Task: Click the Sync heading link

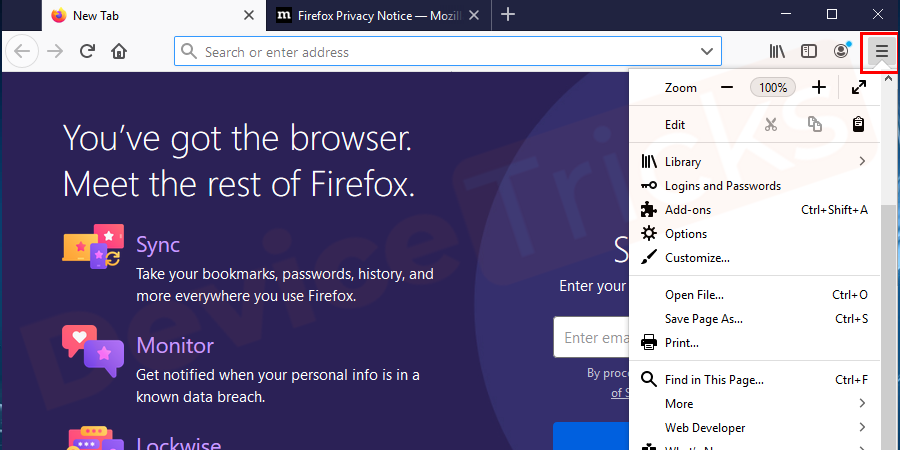Action: pos(158,245)
